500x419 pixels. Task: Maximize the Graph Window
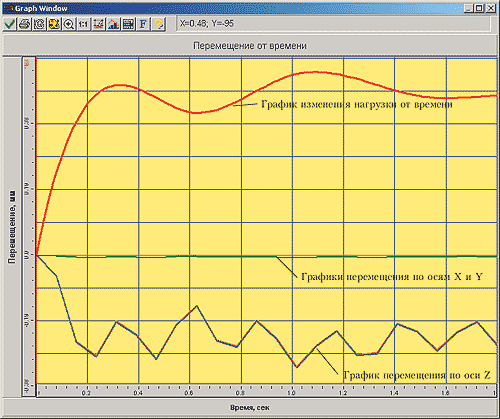[x=479, y=9]
